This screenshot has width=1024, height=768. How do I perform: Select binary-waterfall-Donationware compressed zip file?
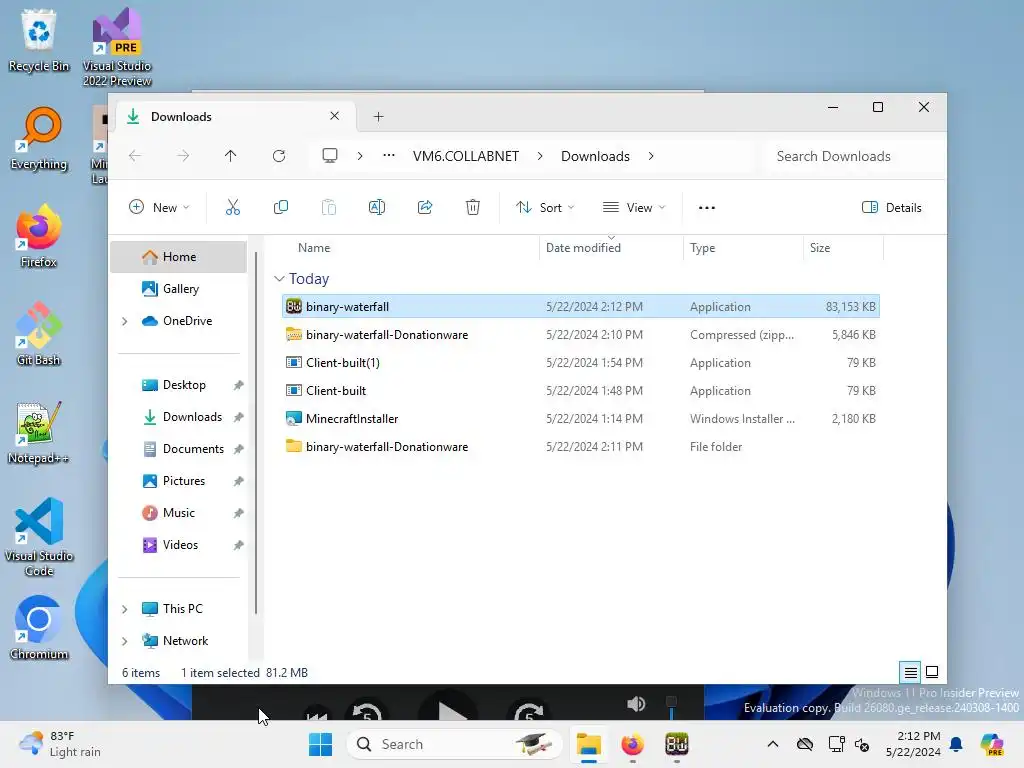coord(581,334)
